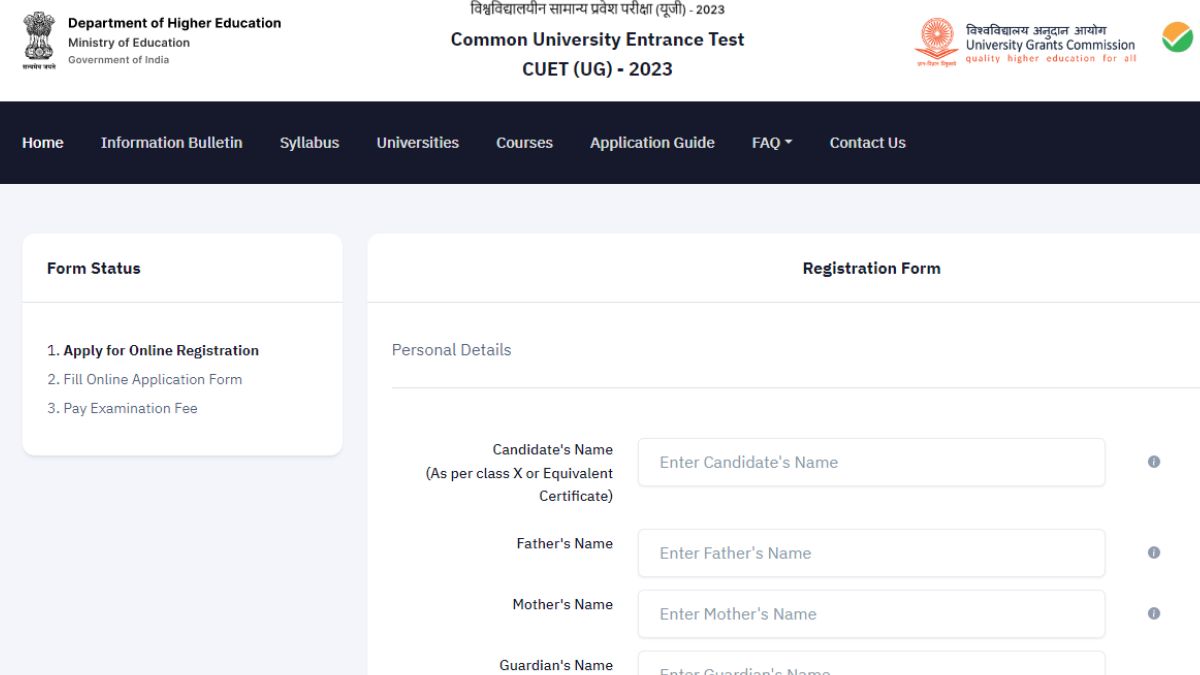Go to the Home menu item

coord(42,142)
